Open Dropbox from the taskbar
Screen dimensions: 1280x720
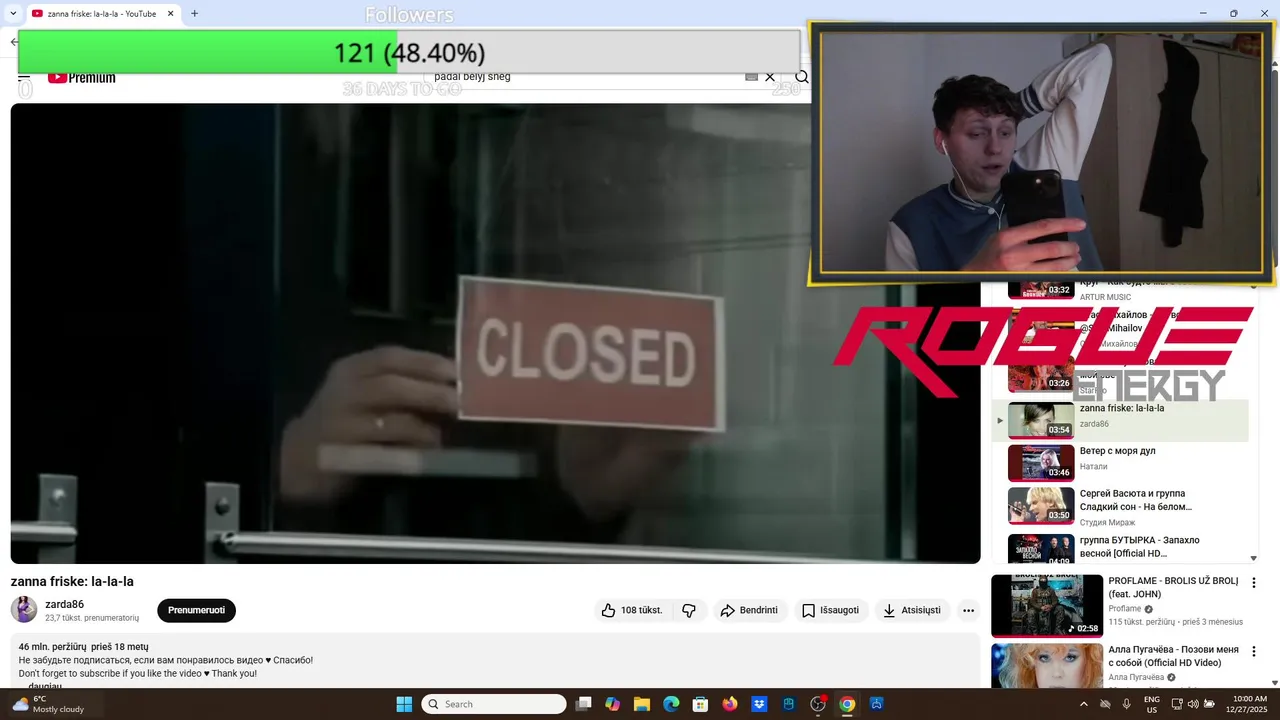pyautogui.click(x=759, y=704)
